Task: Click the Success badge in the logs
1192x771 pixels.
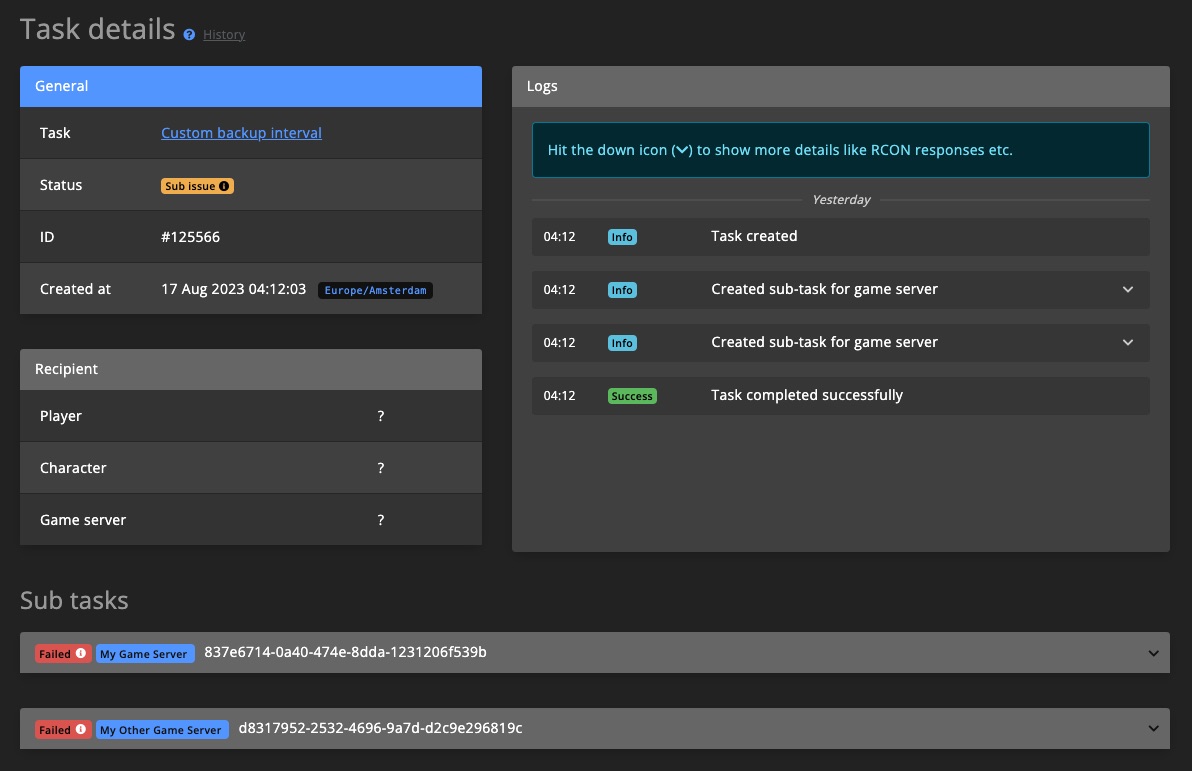Action: click(x=632, y=396)
